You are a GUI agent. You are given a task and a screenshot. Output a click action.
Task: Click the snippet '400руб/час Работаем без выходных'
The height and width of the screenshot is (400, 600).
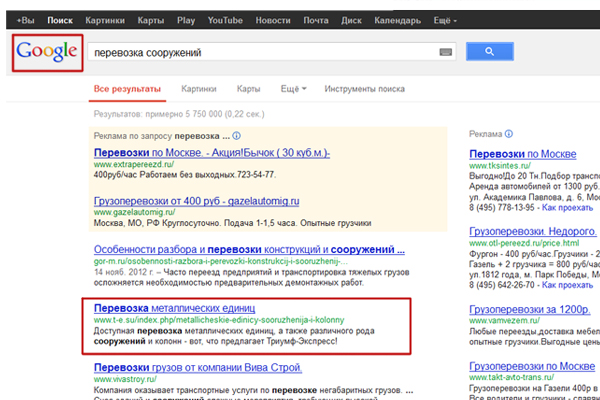pos(184,175)
